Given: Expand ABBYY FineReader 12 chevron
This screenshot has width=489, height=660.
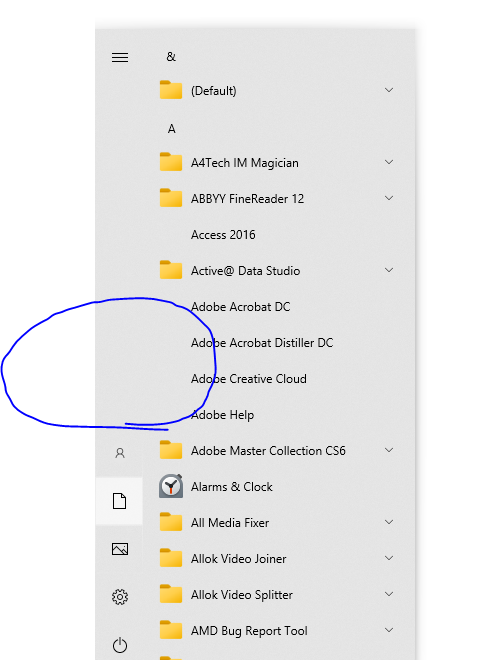Looking at the screenshot, I should (389, 198).
